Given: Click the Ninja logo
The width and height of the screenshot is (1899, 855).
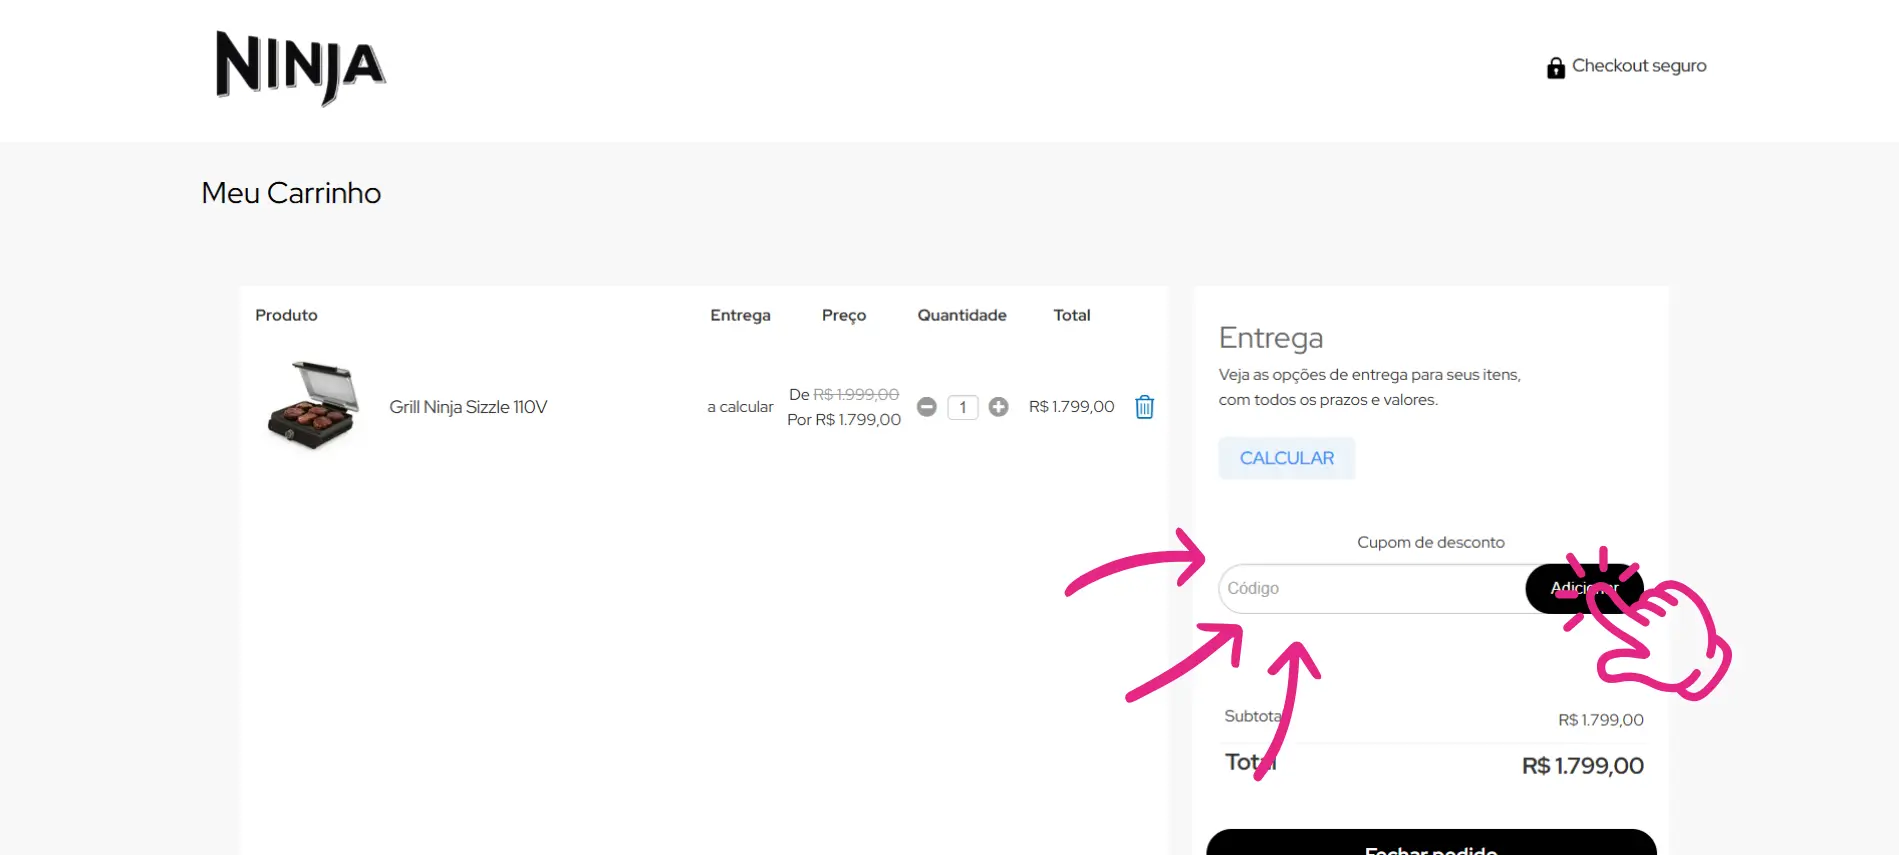Looking at the screenshot, I should (x=300, y=67).
